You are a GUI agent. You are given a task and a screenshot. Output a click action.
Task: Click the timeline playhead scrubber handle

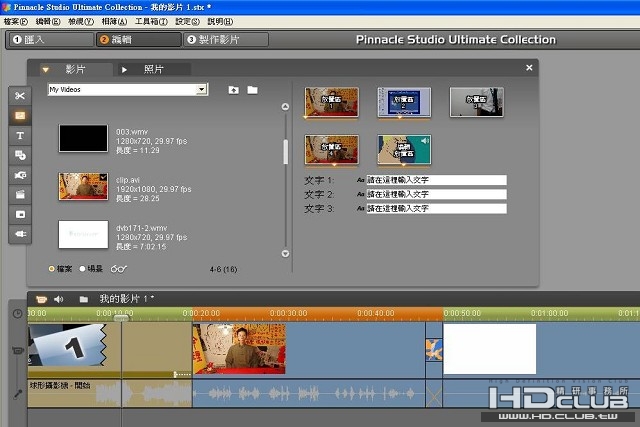click(121, 318)
